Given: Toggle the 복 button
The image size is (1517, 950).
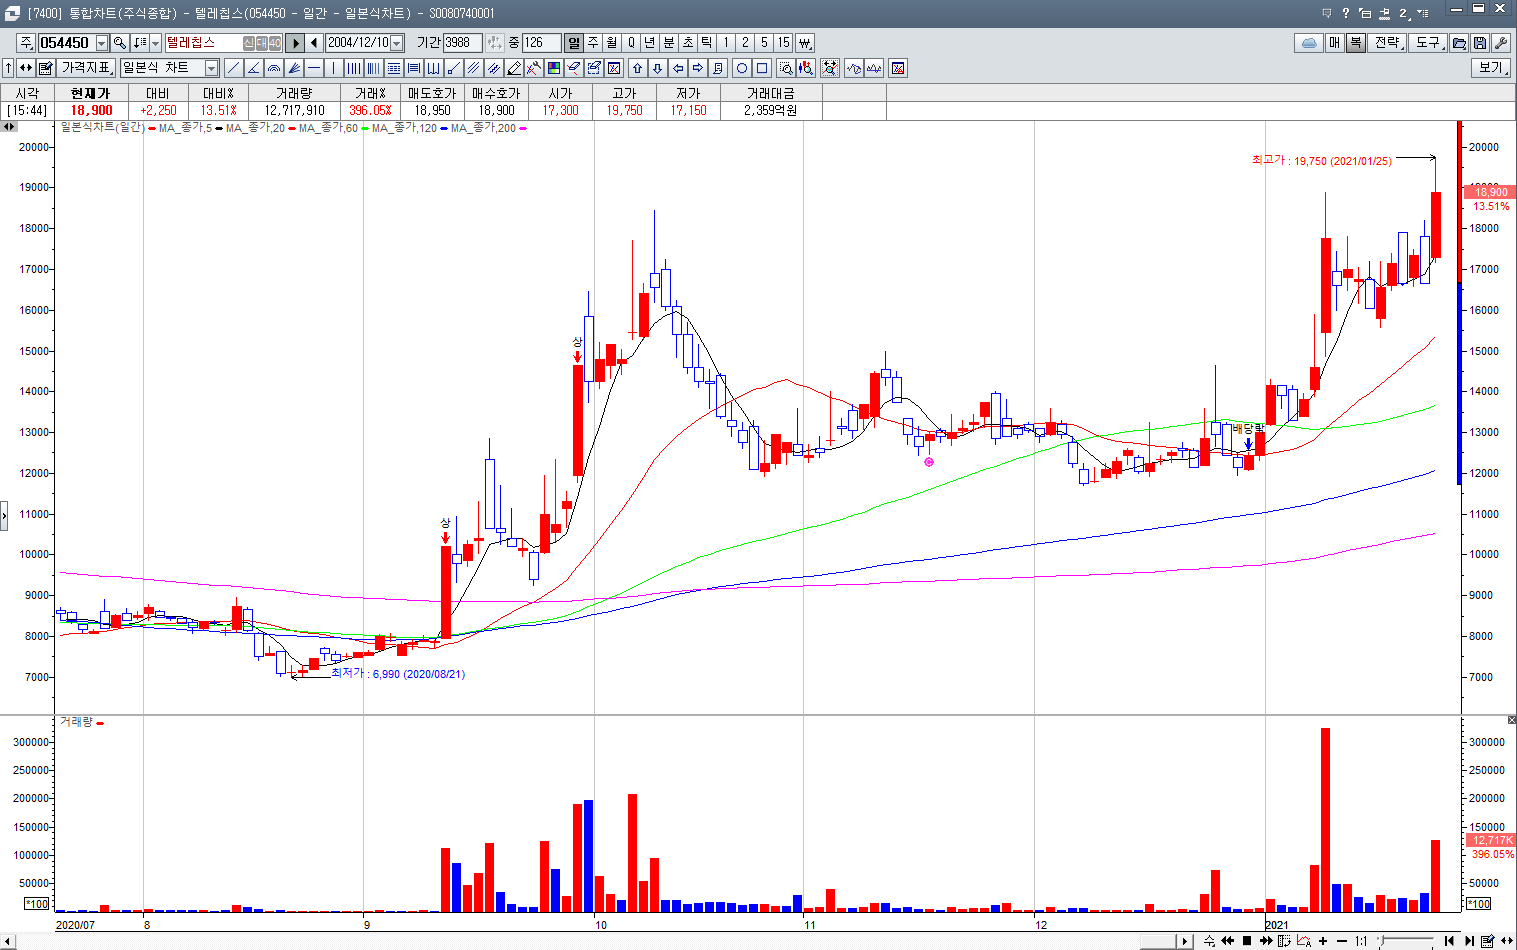Looking at the screenshot, I should click(1355, 43).
